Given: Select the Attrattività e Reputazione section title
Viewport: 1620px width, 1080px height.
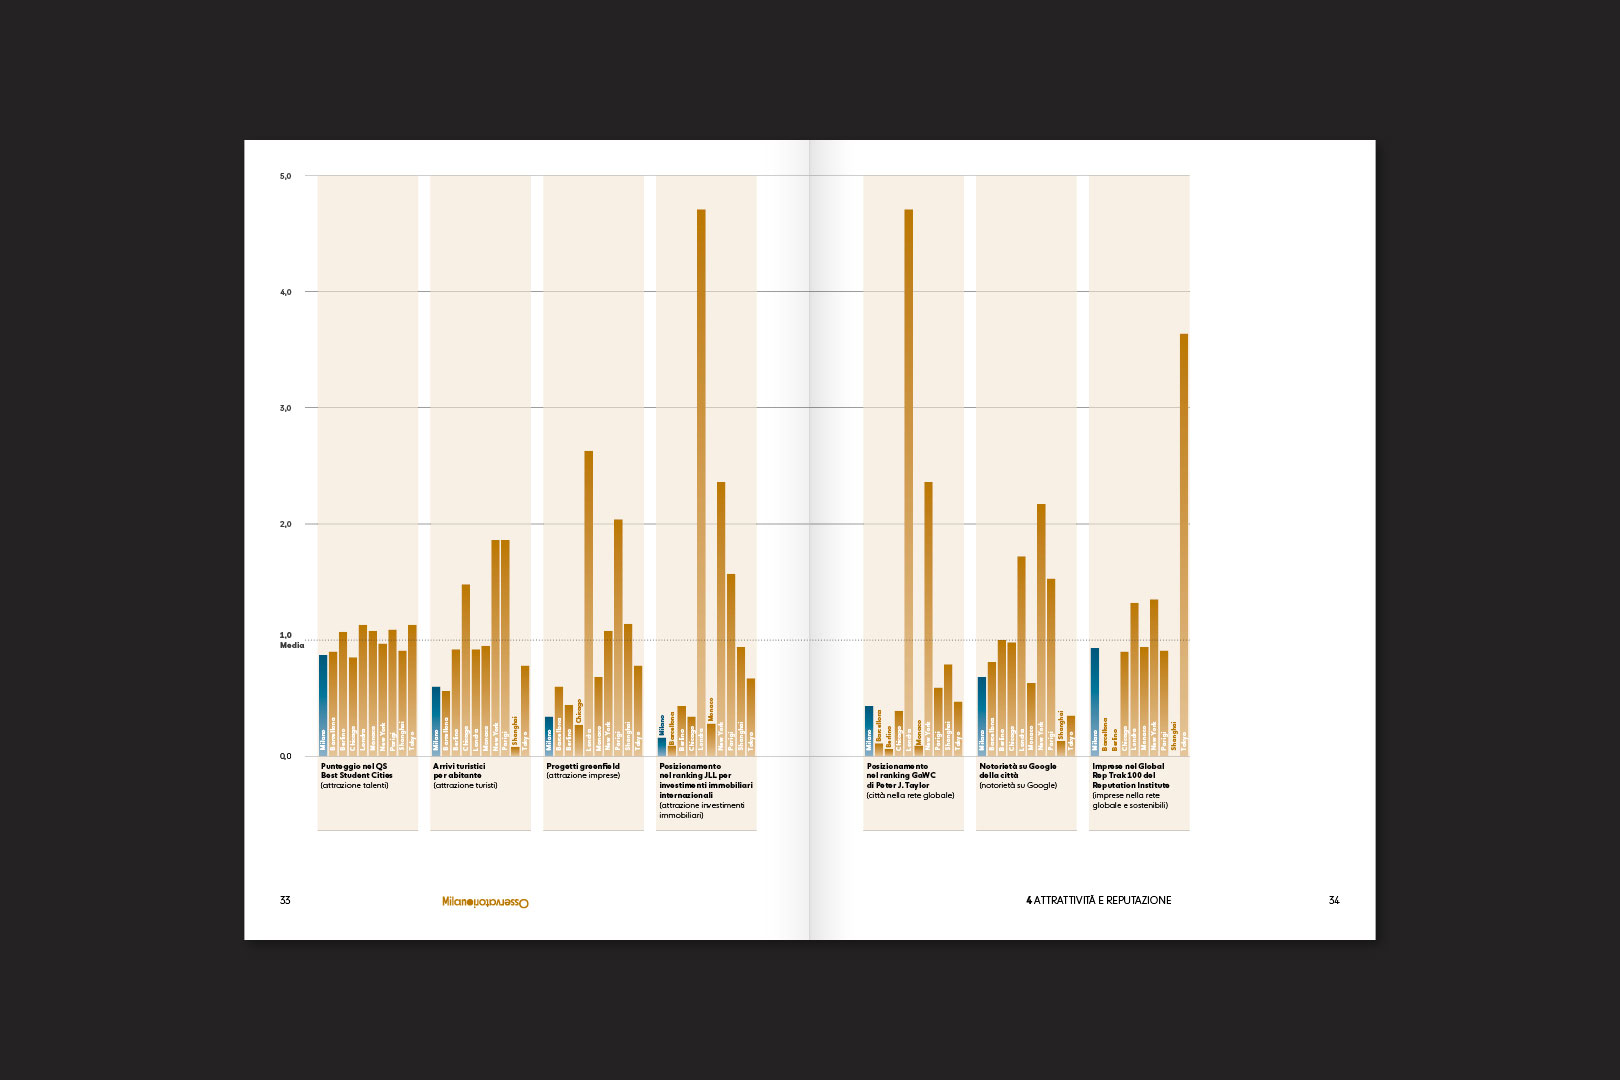Looking at the screenshot, I should [x=1098, y=901].
